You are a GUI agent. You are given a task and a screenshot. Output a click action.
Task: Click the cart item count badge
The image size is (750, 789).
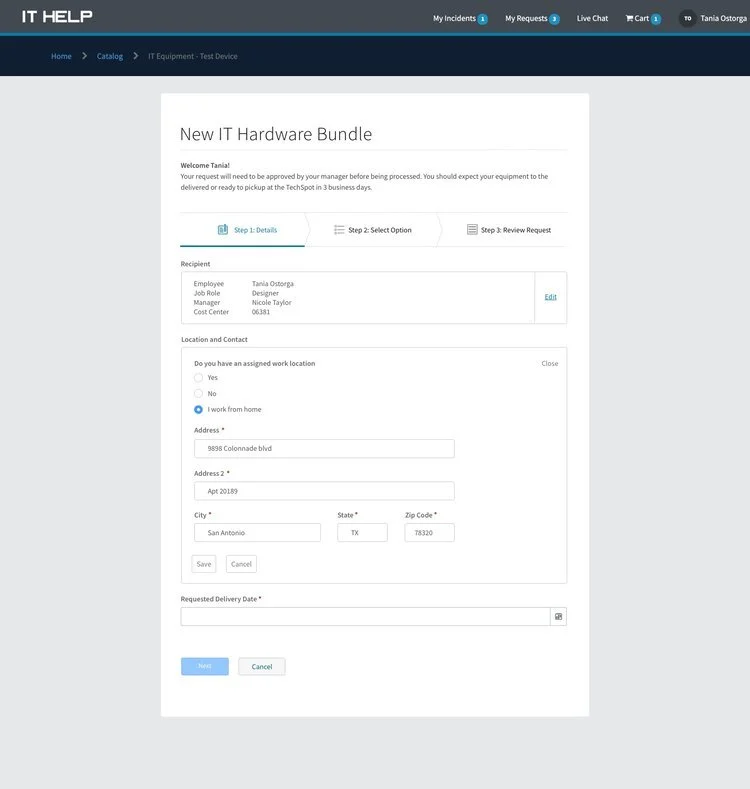(x=656, y=19)
